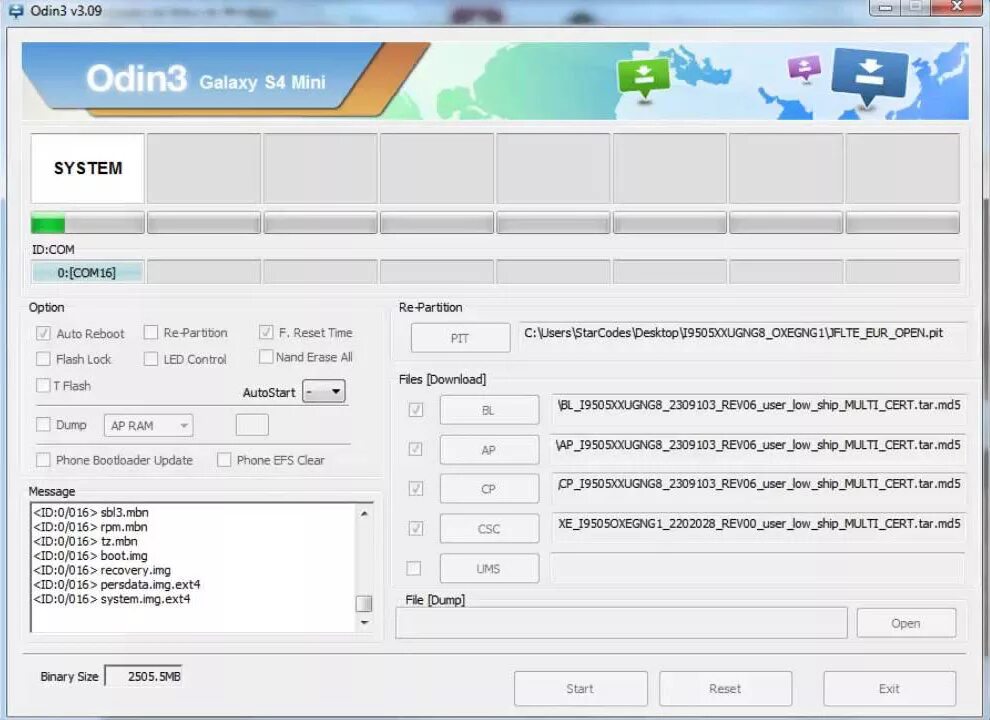Click the small field beside AP RAM
The width and height of the screenshot is (990, 720).
(x=252, y=425)
